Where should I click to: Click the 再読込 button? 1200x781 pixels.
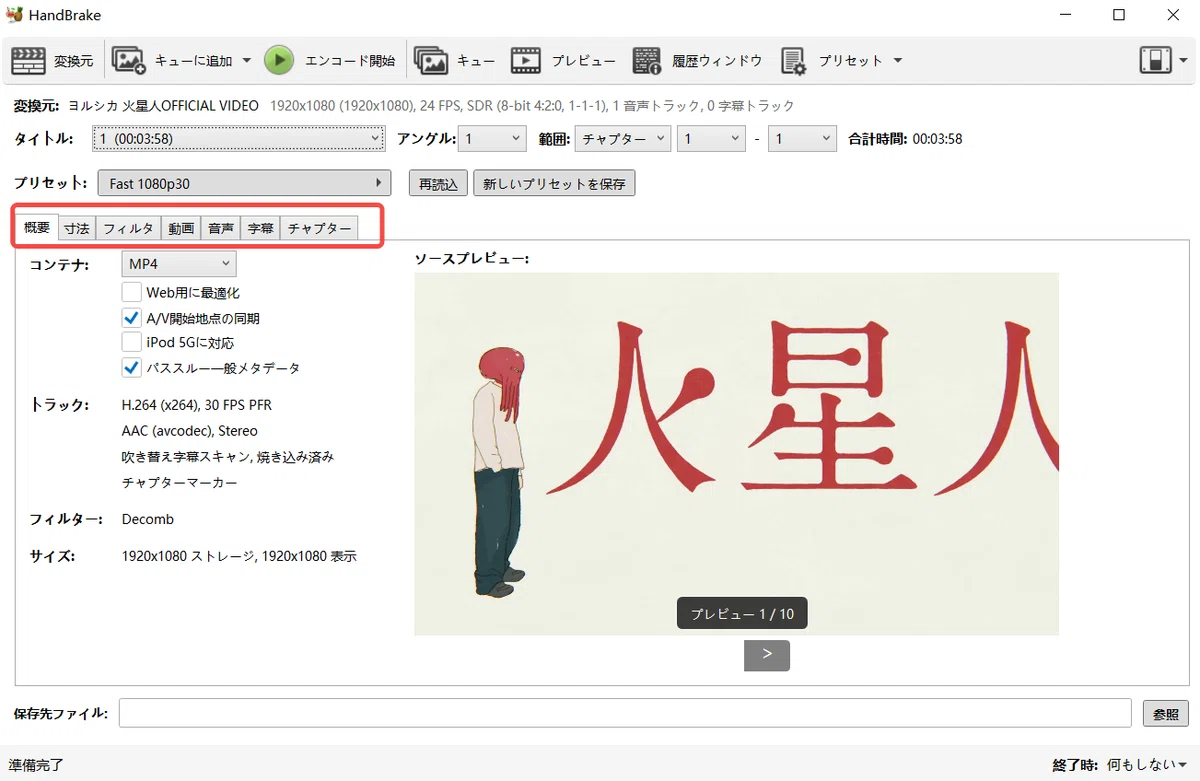[x=438, y=184]
